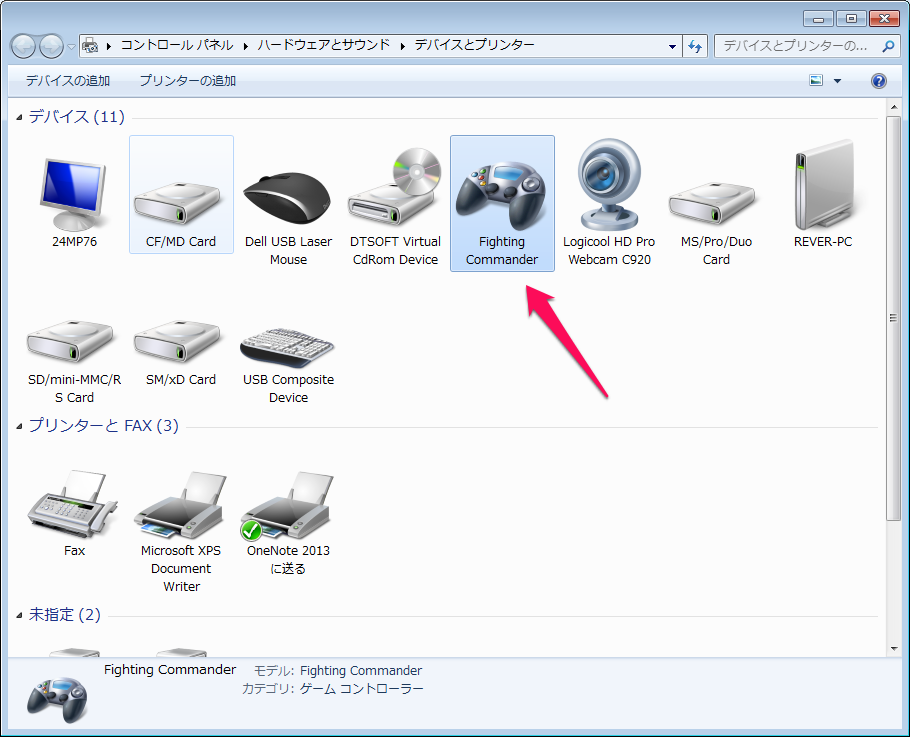Image resolution: width=910 pixels, height=737 pixels.
Task: Expand arrow after ハードウェアとサウンド breadcrumb
Action: click(402, 46)
